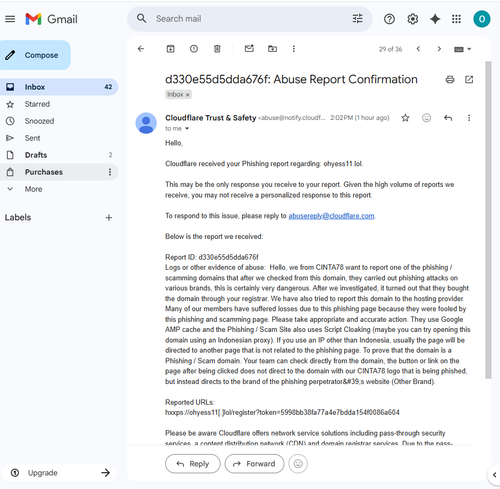Image resolution: width=500 pixels, height=489 pixels.
Task: Open input tools dropdown
Action: pos(462,49)
